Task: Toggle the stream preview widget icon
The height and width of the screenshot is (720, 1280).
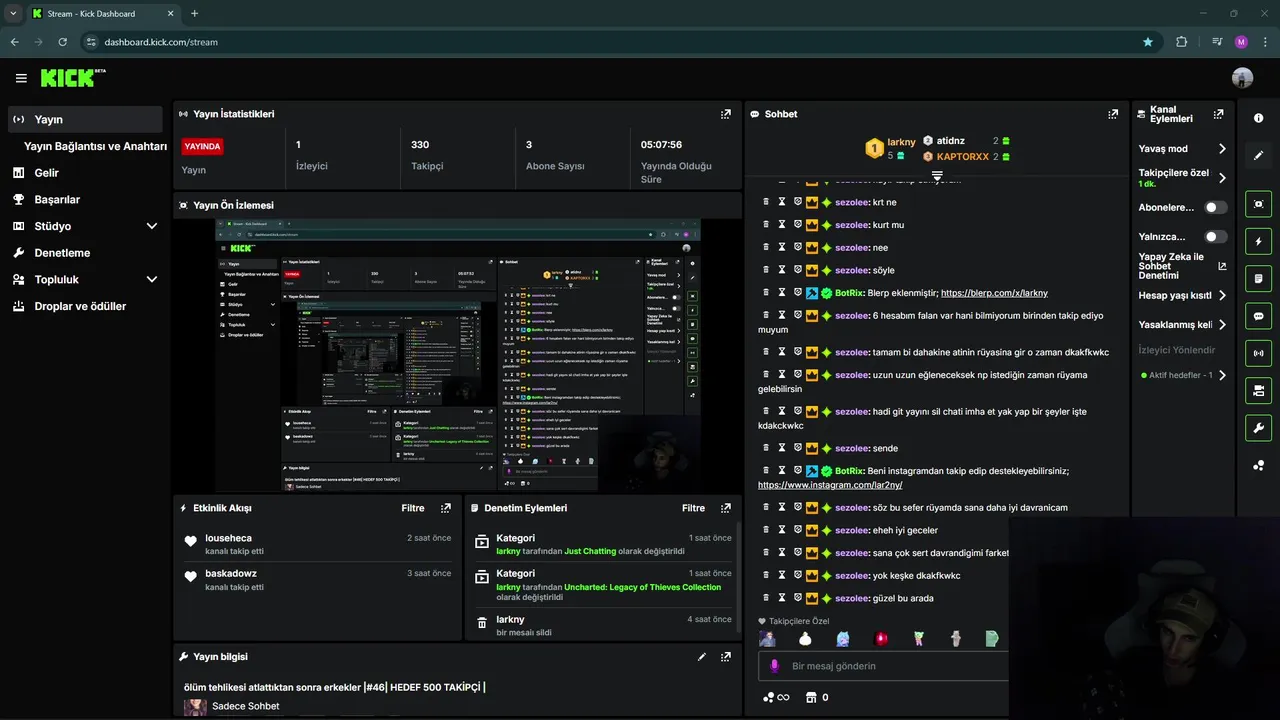Action: [x=1259, y=204]
